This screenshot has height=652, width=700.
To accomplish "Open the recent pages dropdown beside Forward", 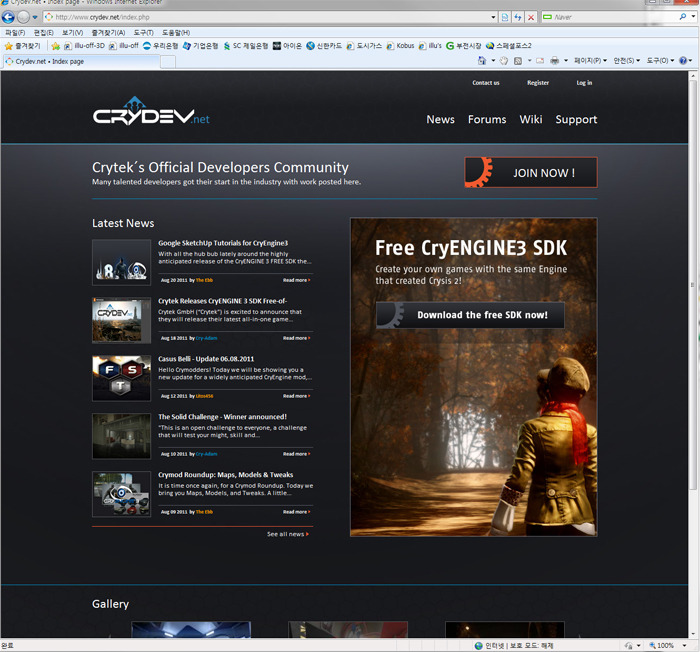I will 35,17.
